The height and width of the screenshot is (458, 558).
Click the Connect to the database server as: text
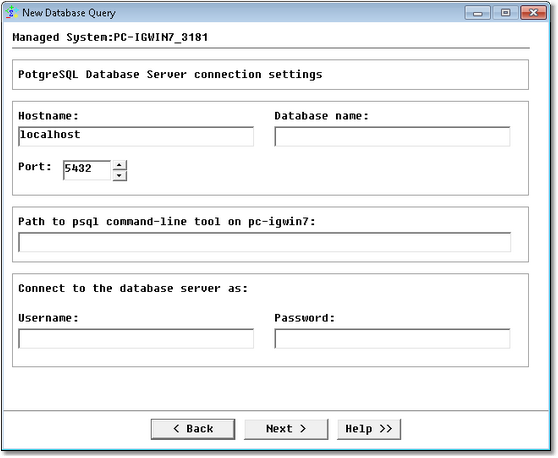(133, 288)
